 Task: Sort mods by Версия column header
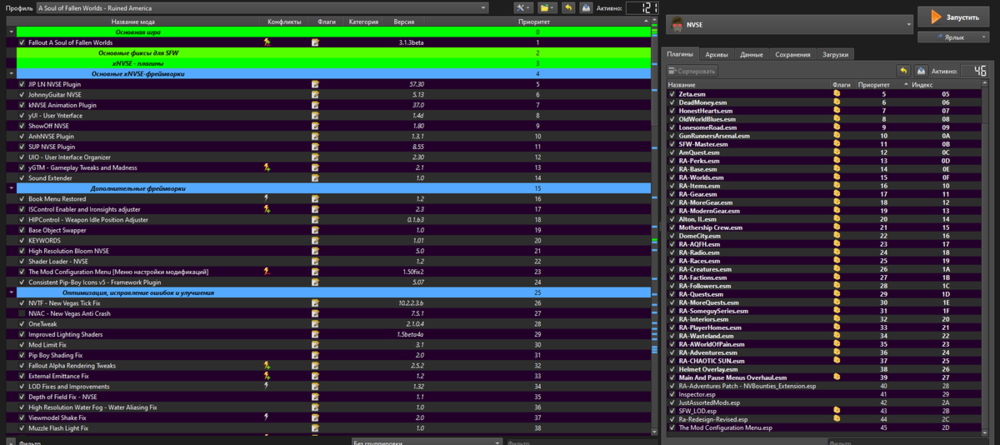(x=404, y=22)
